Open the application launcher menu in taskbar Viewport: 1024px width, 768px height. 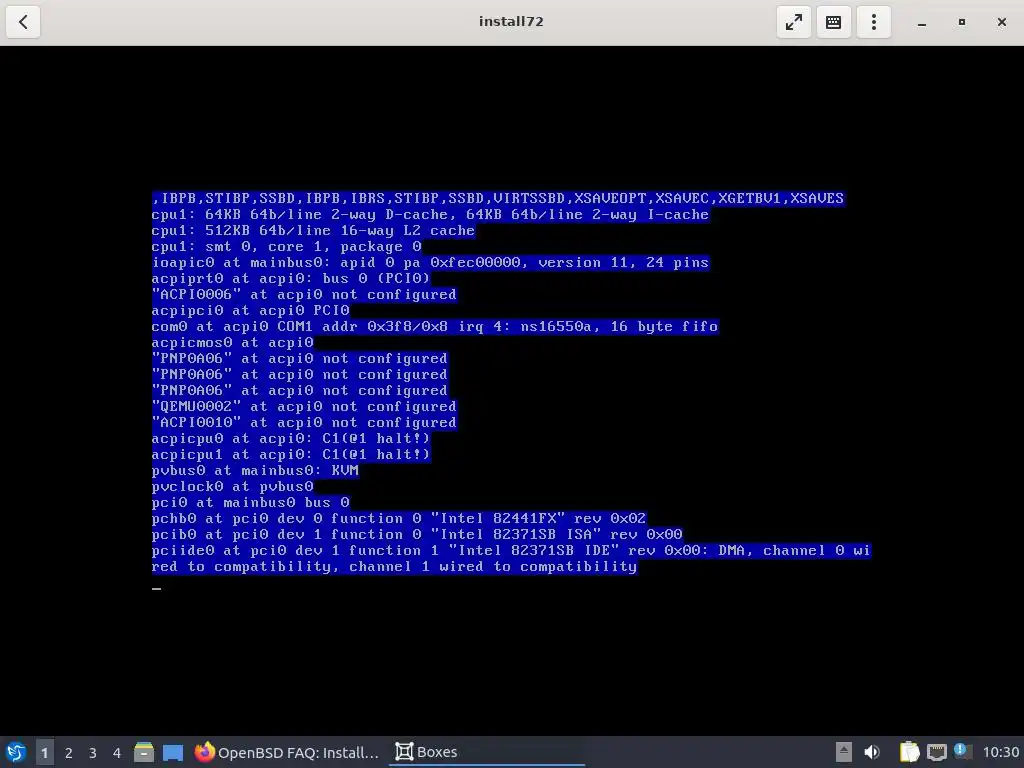(x=15, y=752)
